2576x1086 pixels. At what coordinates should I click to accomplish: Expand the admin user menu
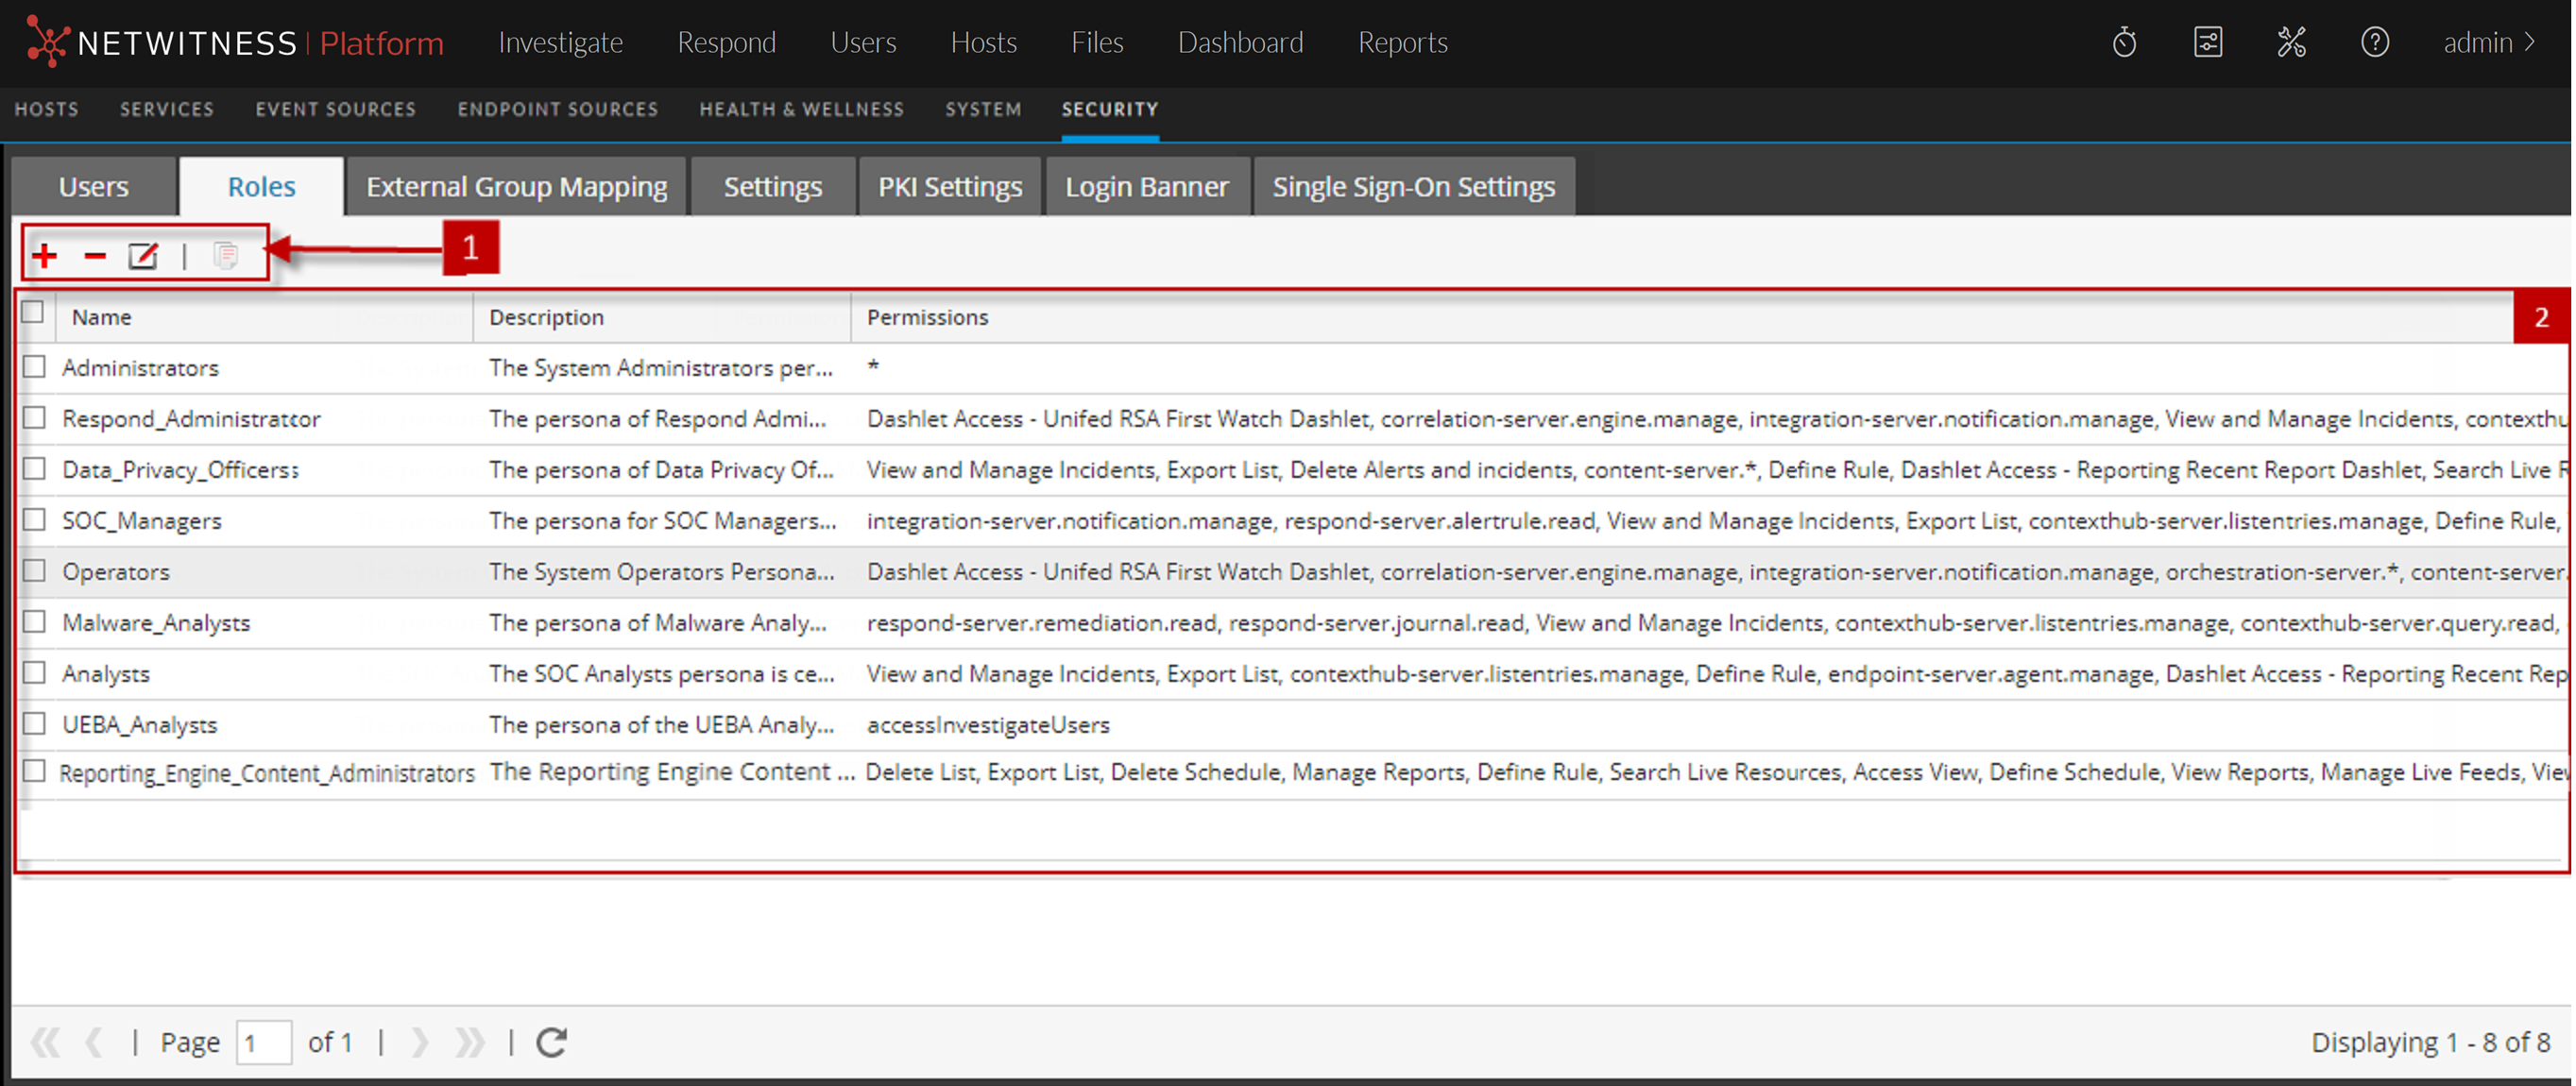click(2488, 43)
